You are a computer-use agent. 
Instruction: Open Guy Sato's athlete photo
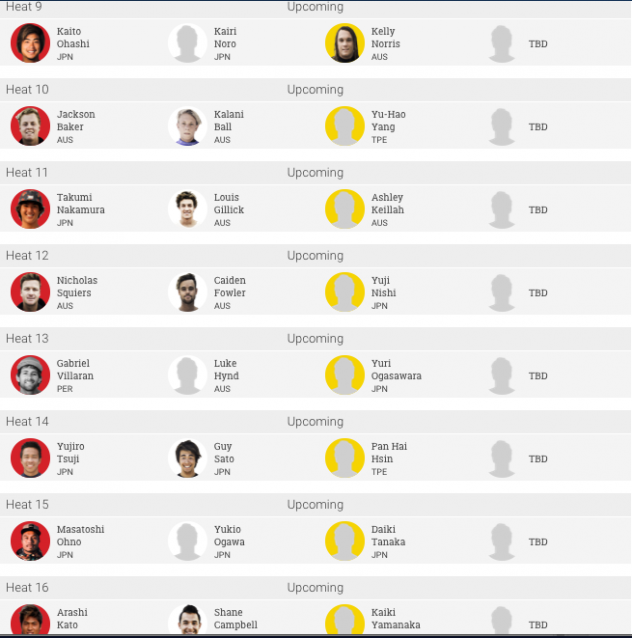[x=188, y=458]
